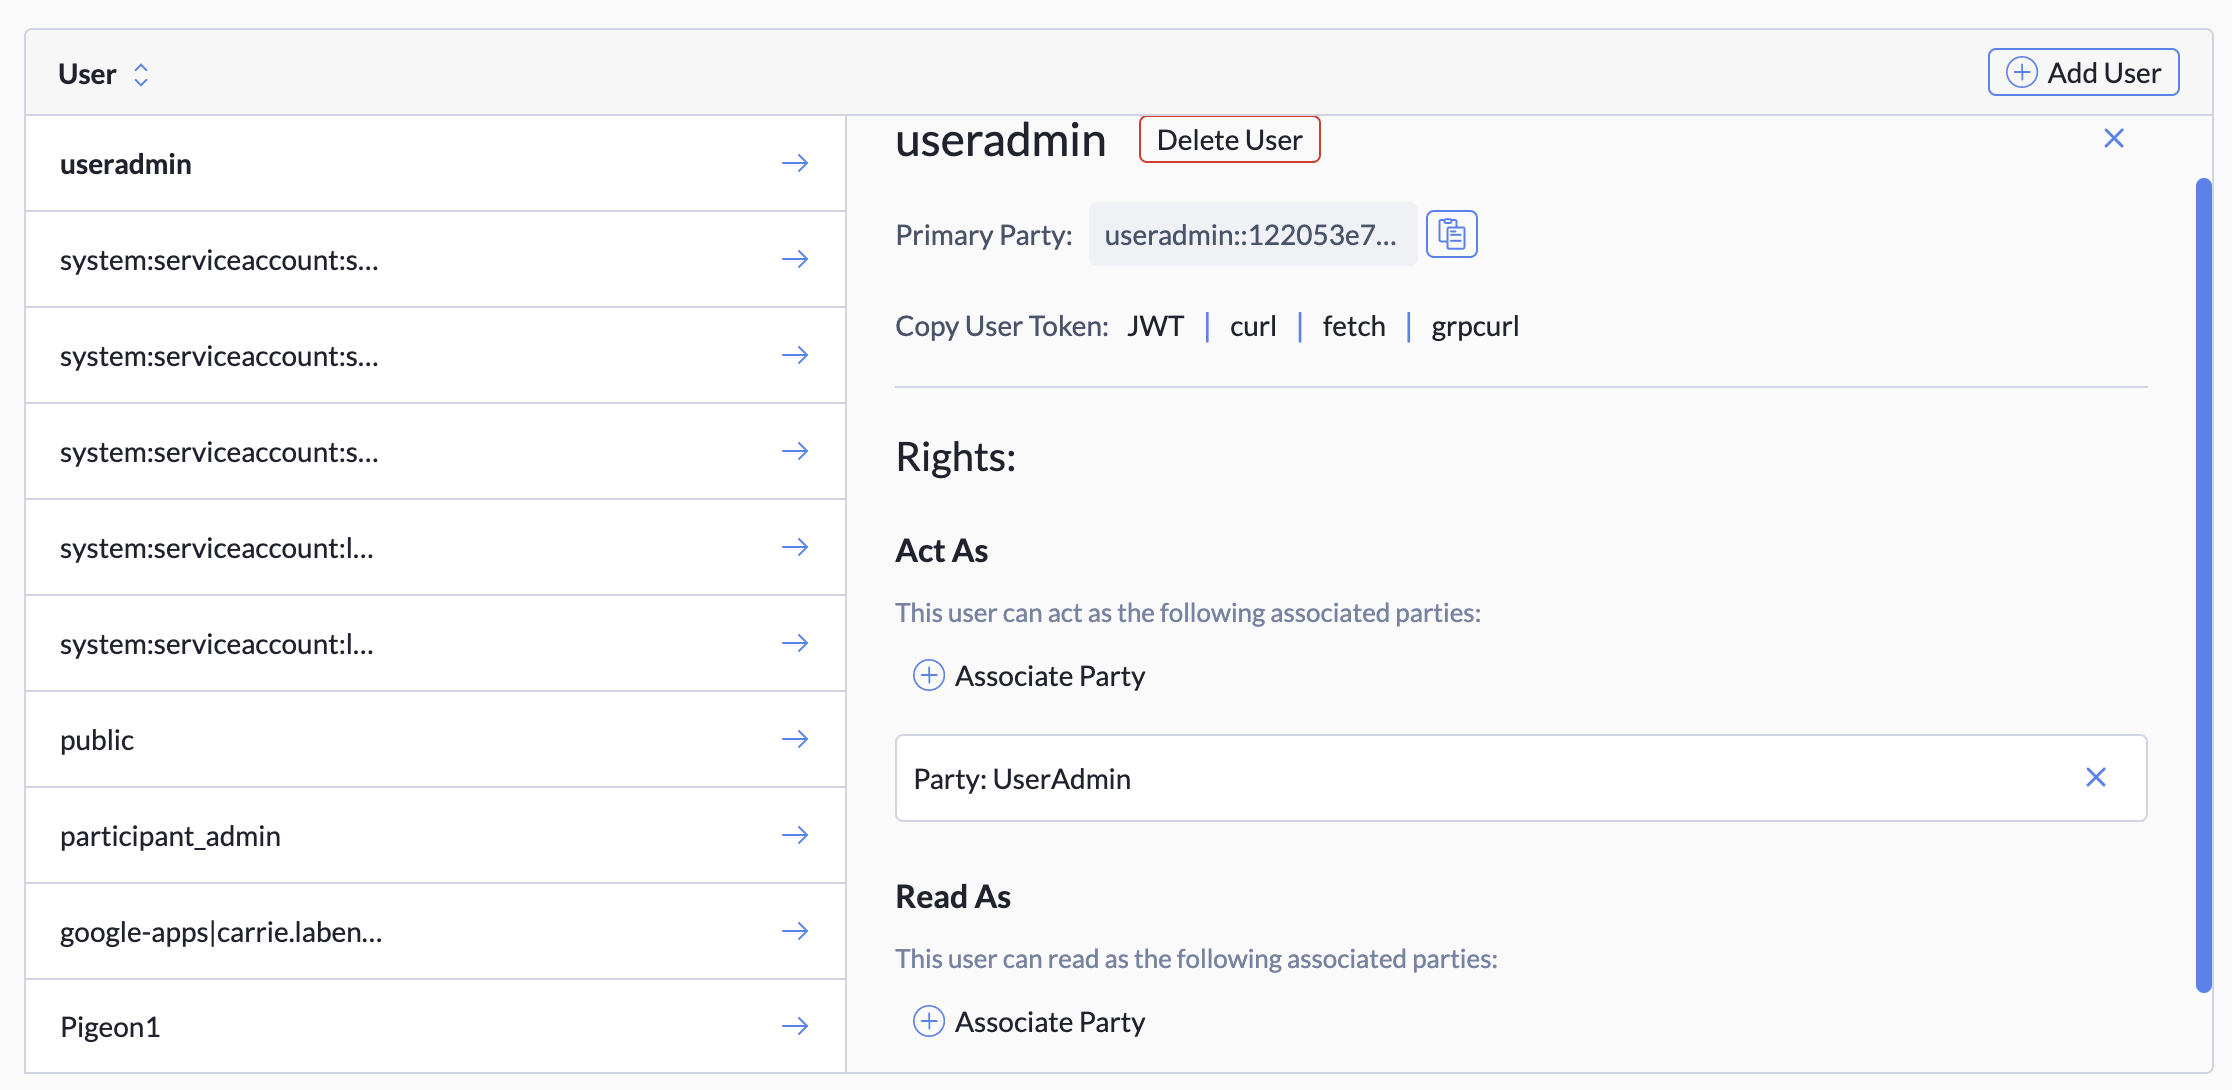Copy user token as fetch
The height and width of the screenshot is (1090, 2232).
click(x=1354, y=325)
